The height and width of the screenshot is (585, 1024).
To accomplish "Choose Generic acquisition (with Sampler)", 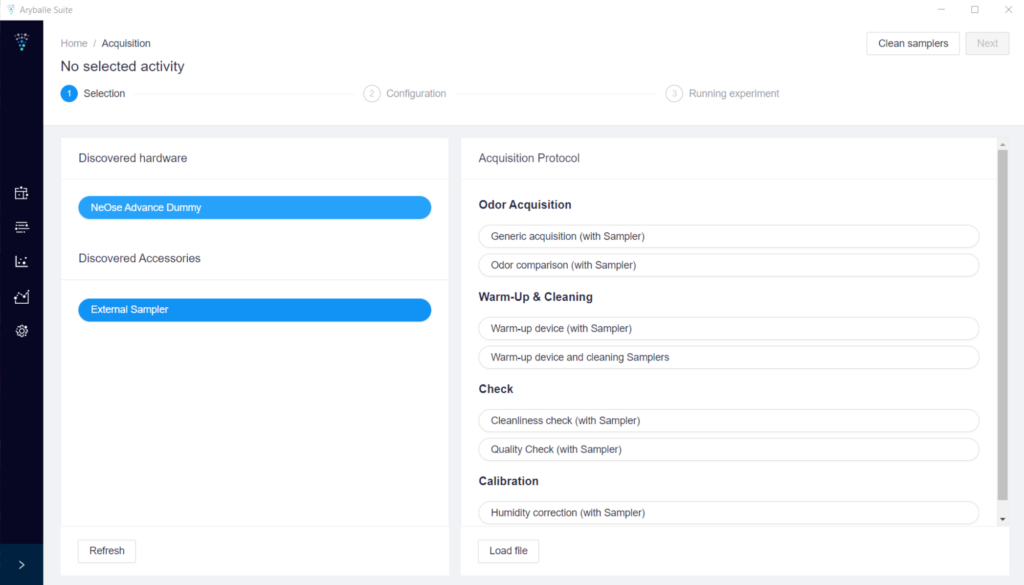I will [729, 236].
